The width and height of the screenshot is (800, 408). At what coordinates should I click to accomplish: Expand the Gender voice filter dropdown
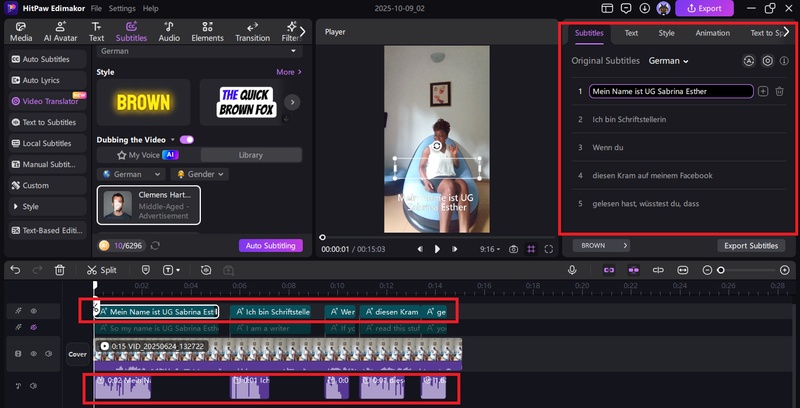pos(199,174)
